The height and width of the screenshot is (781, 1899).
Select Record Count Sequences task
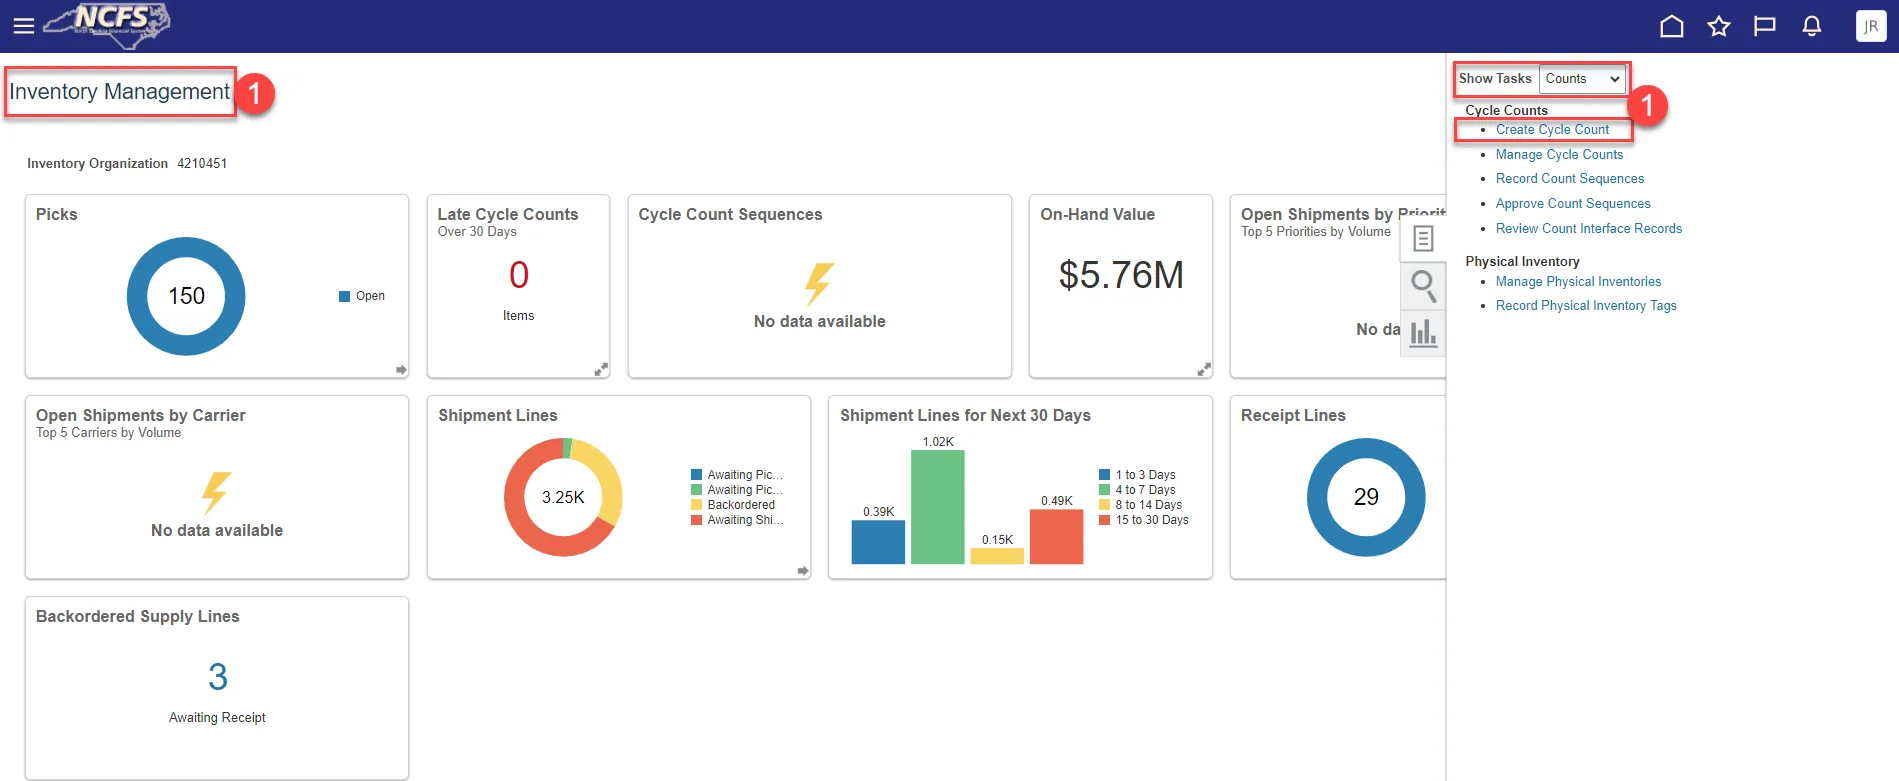point(1569,179)
